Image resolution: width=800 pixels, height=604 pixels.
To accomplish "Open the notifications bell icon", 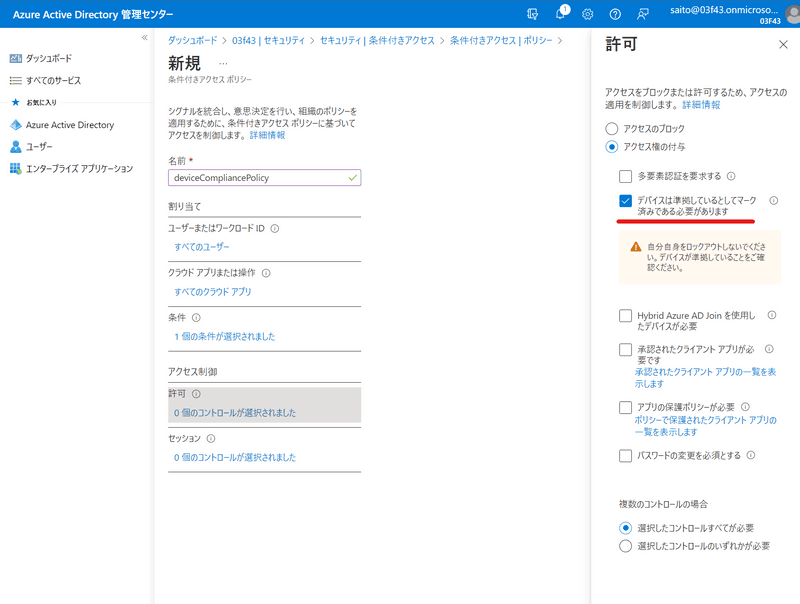I will [561, 14].
